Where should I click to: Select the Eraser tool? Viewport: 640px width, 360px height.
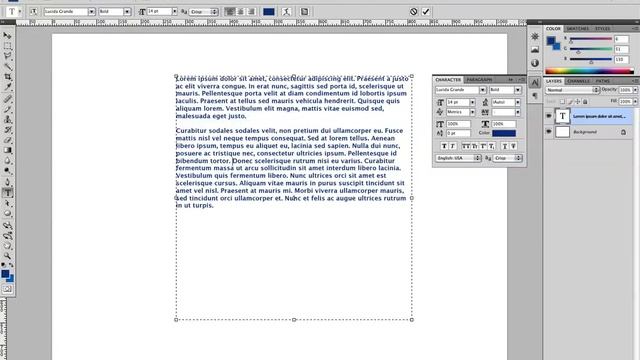point(7,140)
